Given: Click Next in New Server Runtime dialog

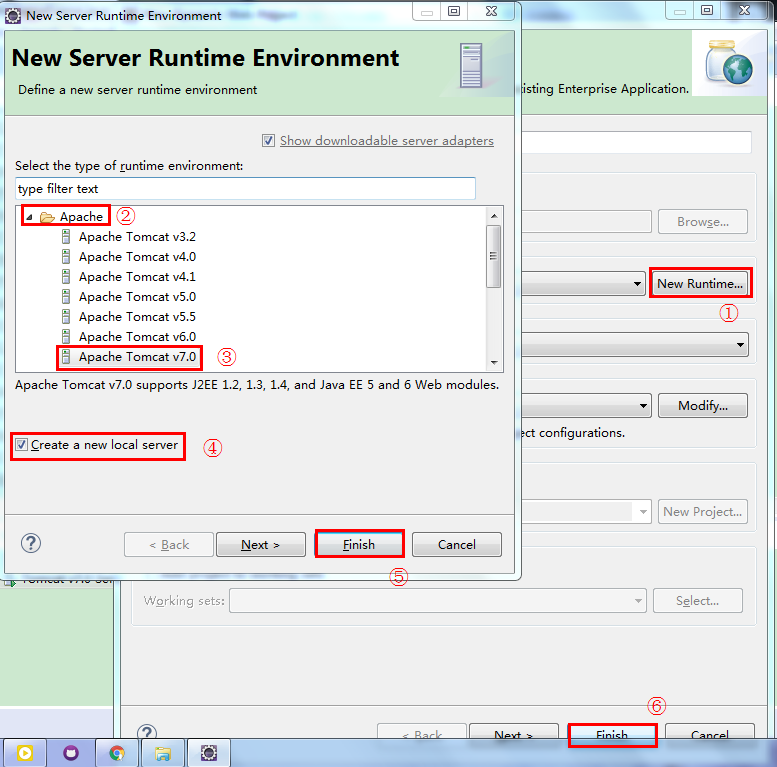Looking at the screenshot, I should [x=261, y=545].
